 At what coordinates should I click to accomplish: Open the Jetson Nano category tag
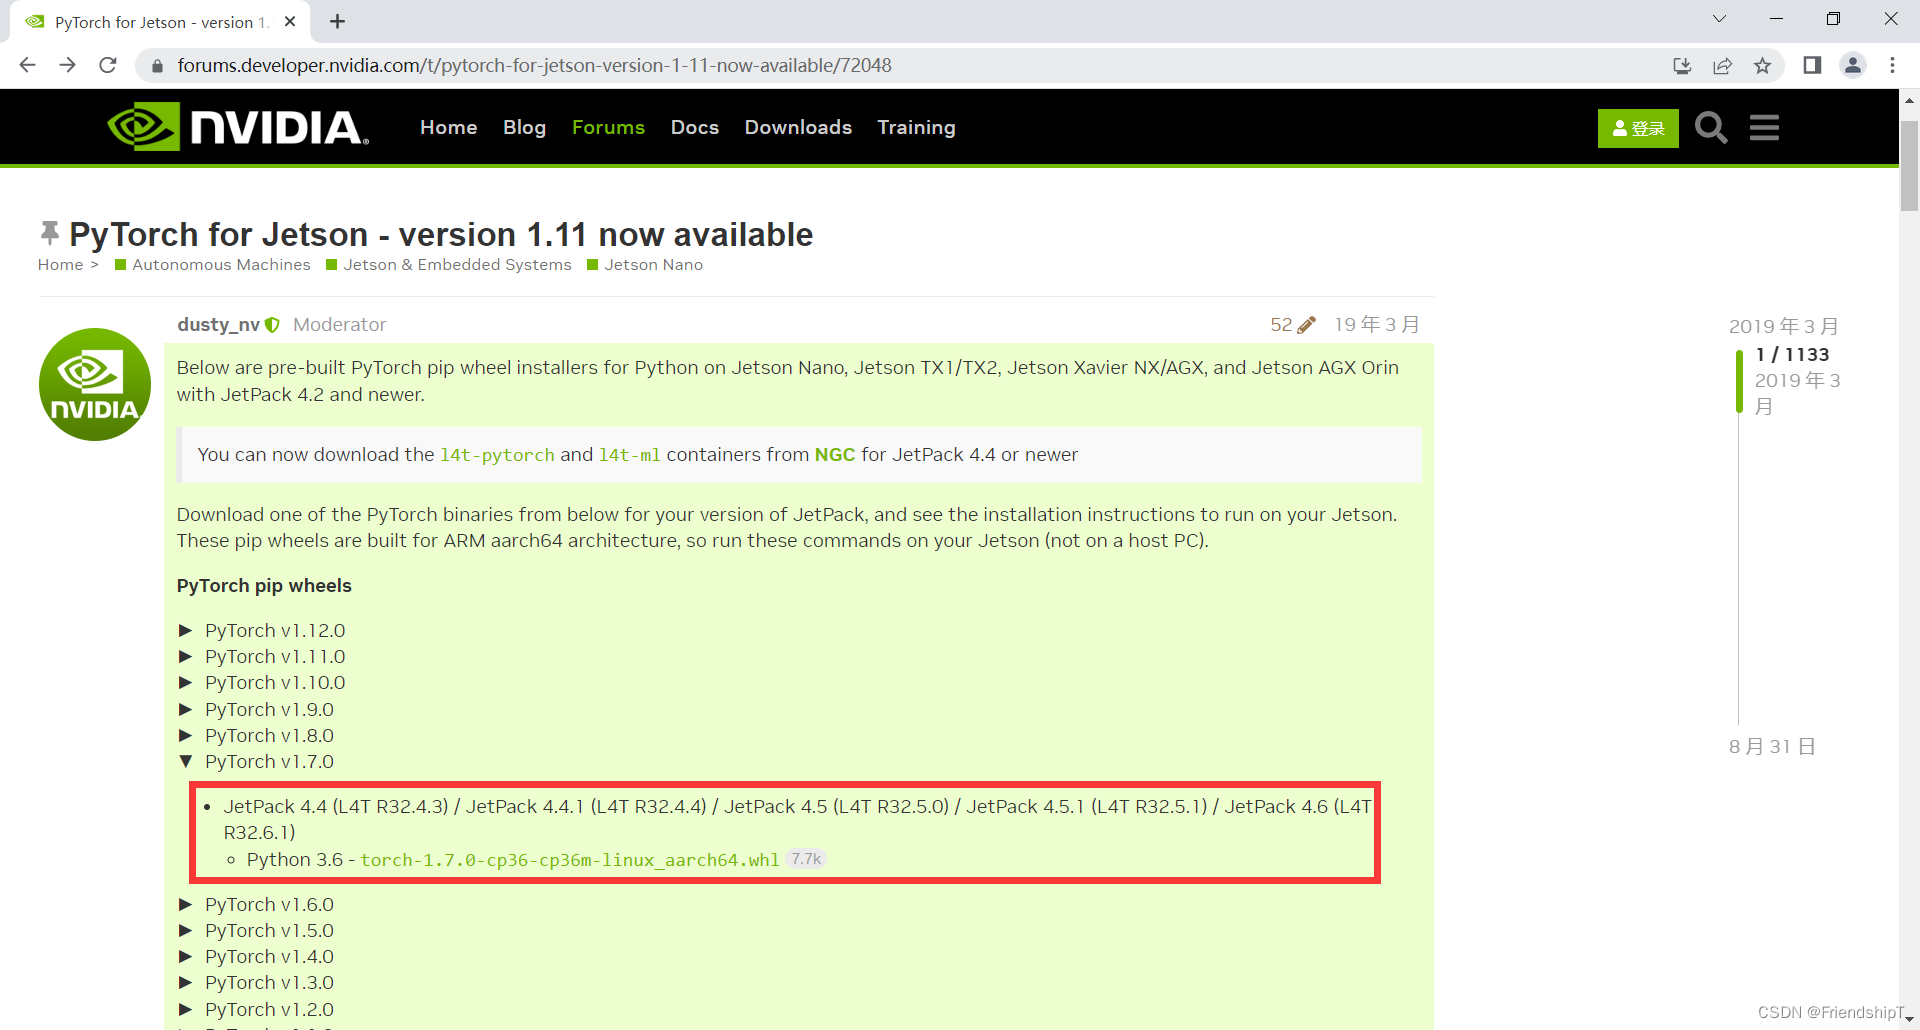click(x=645, y=264)
